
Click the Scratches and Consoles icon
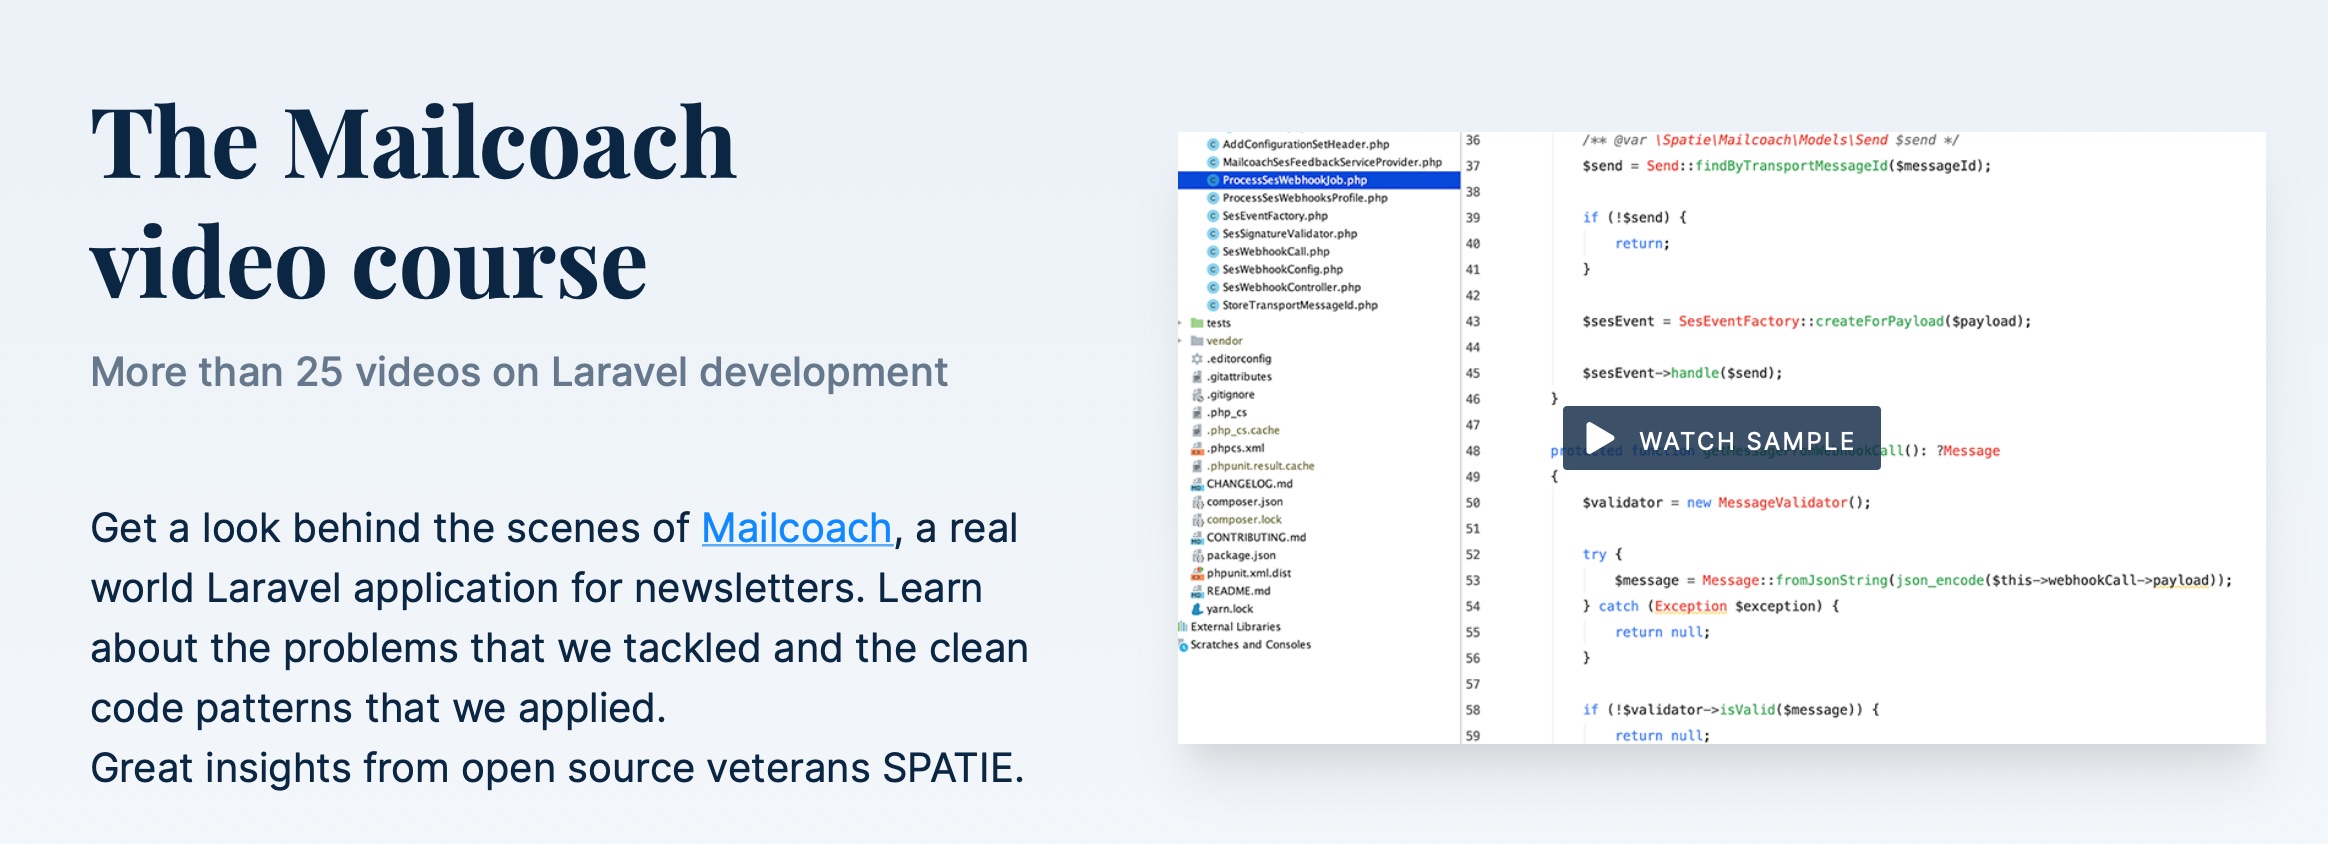(x=1183, y=645)
